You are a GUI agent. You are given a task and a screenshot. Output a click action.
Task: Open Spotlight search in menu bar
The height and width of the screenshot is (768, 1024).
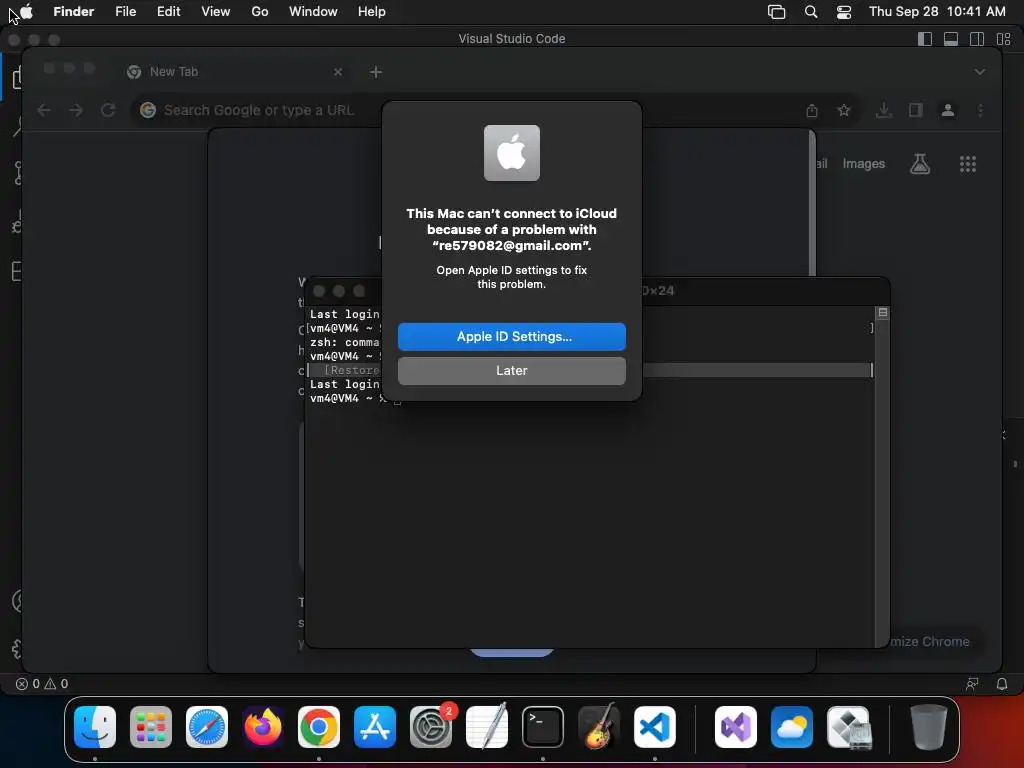pos(810,11)
